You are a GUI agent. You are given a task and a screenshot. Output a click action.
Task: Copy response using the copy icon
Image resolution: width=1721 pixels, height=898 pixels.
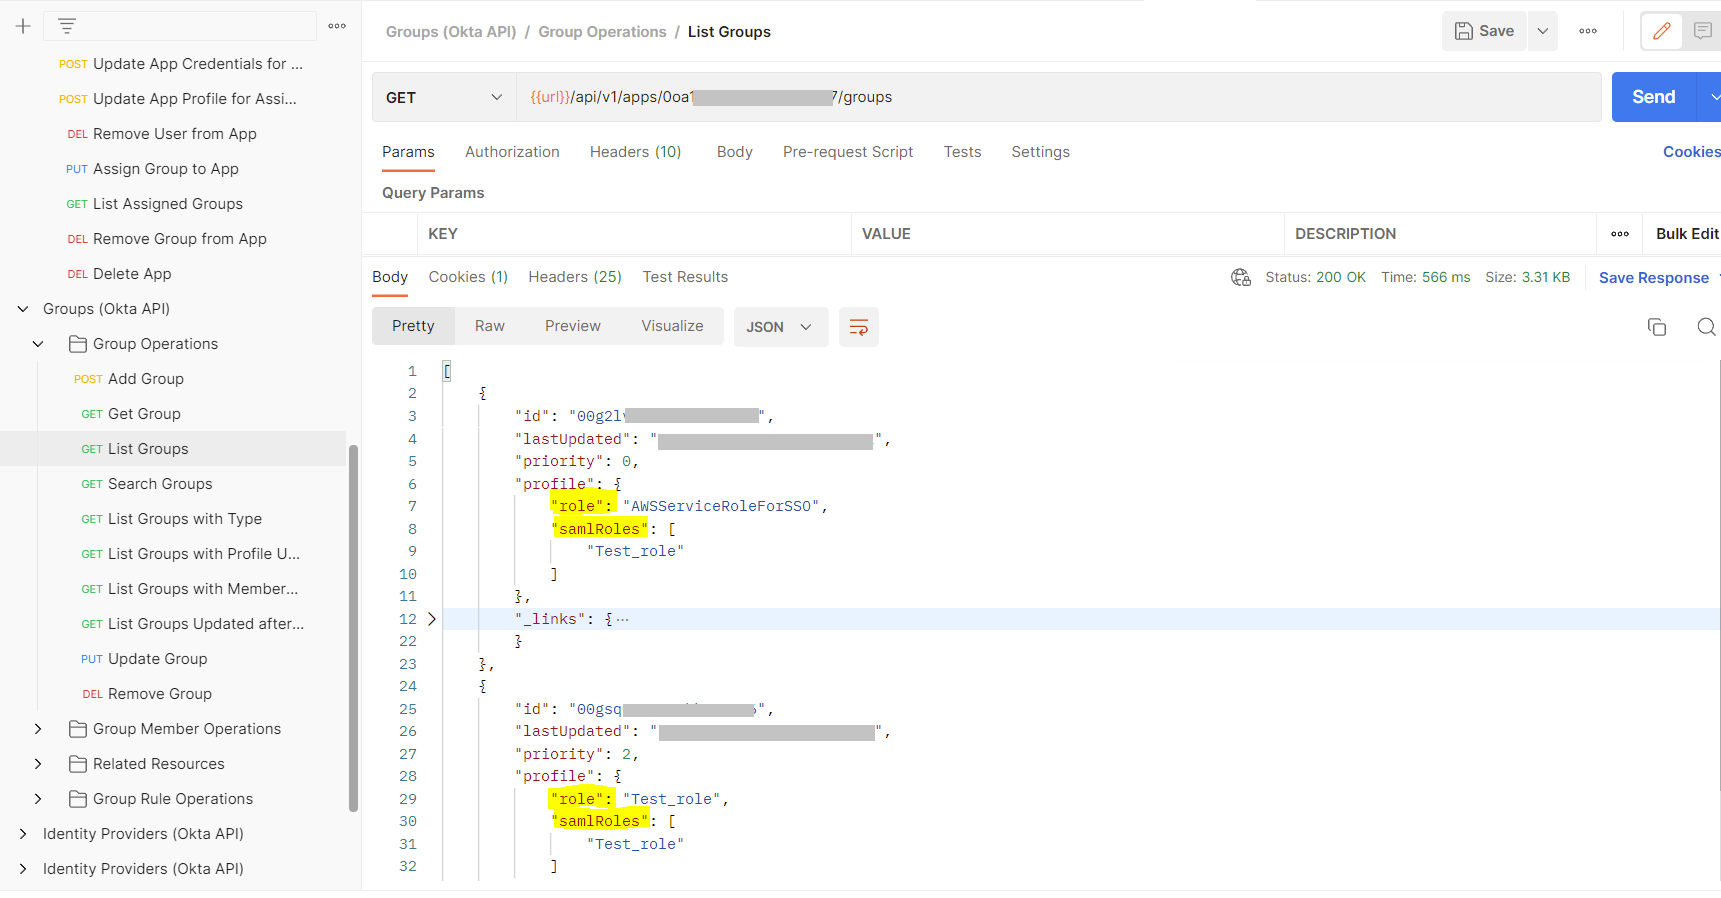(1656, 327)
